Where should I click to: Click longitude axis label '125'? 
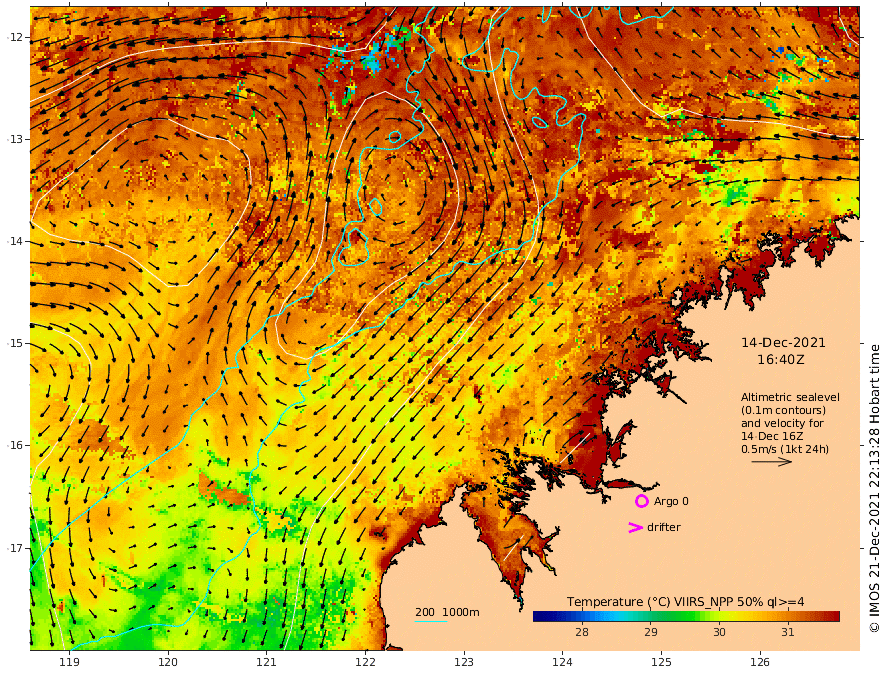pos(661,663)
